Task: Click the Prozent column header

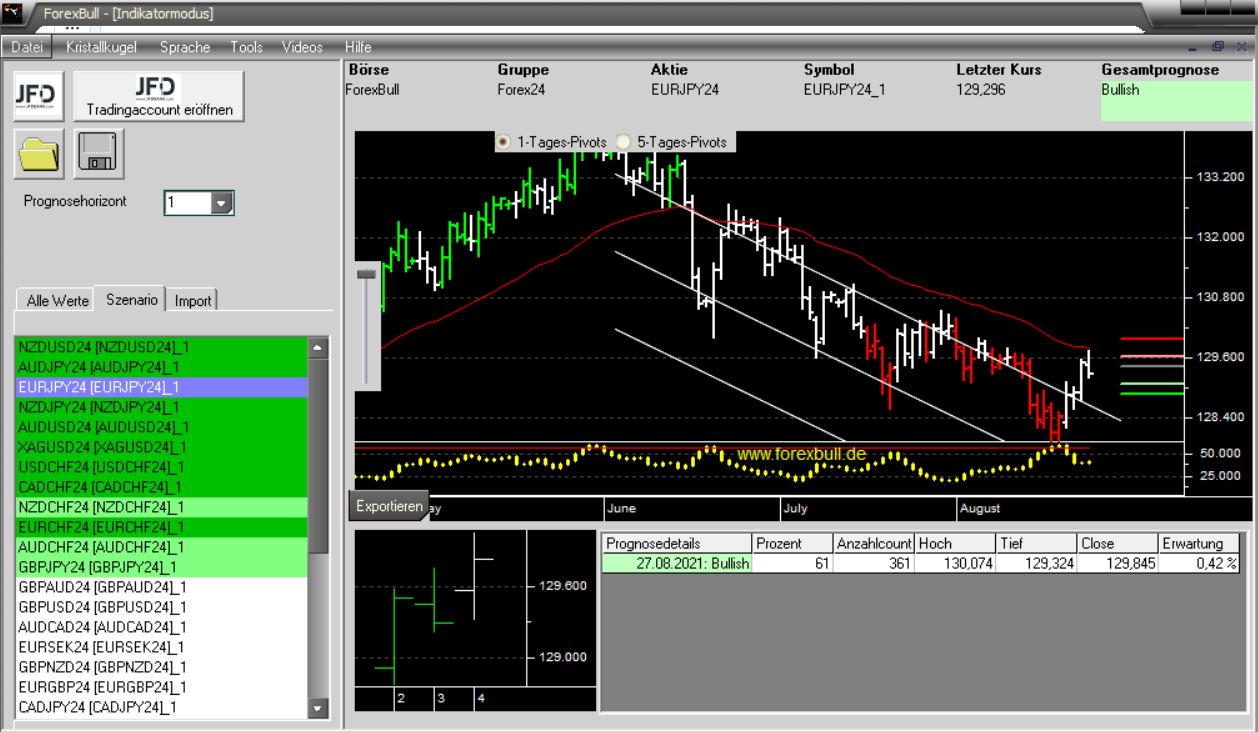Action: 792,544
